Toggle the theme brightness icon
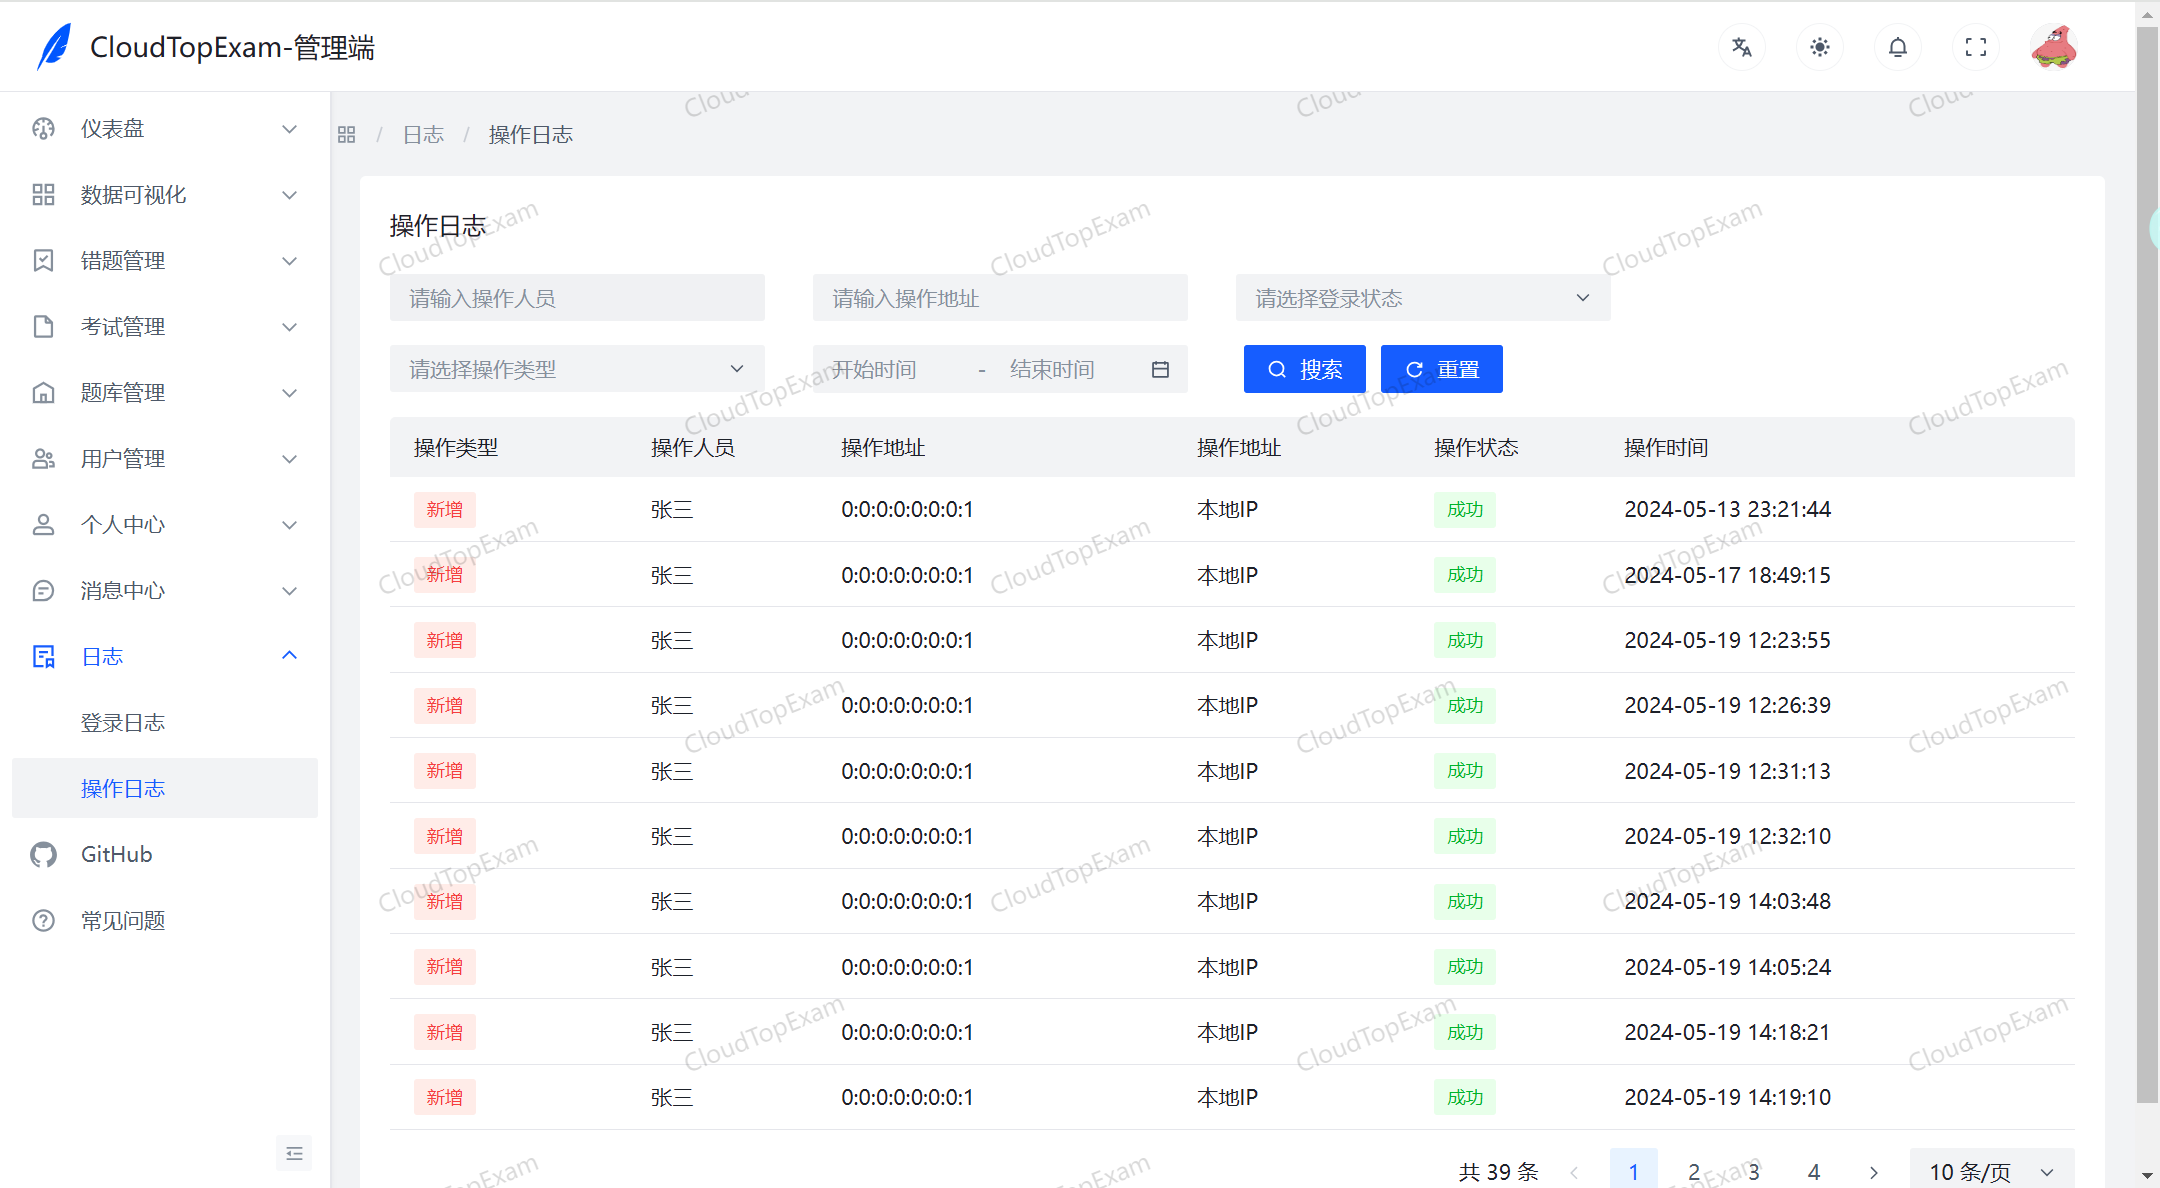The height and width of the screenshot is (1188, 2160). coord(1820,46)
